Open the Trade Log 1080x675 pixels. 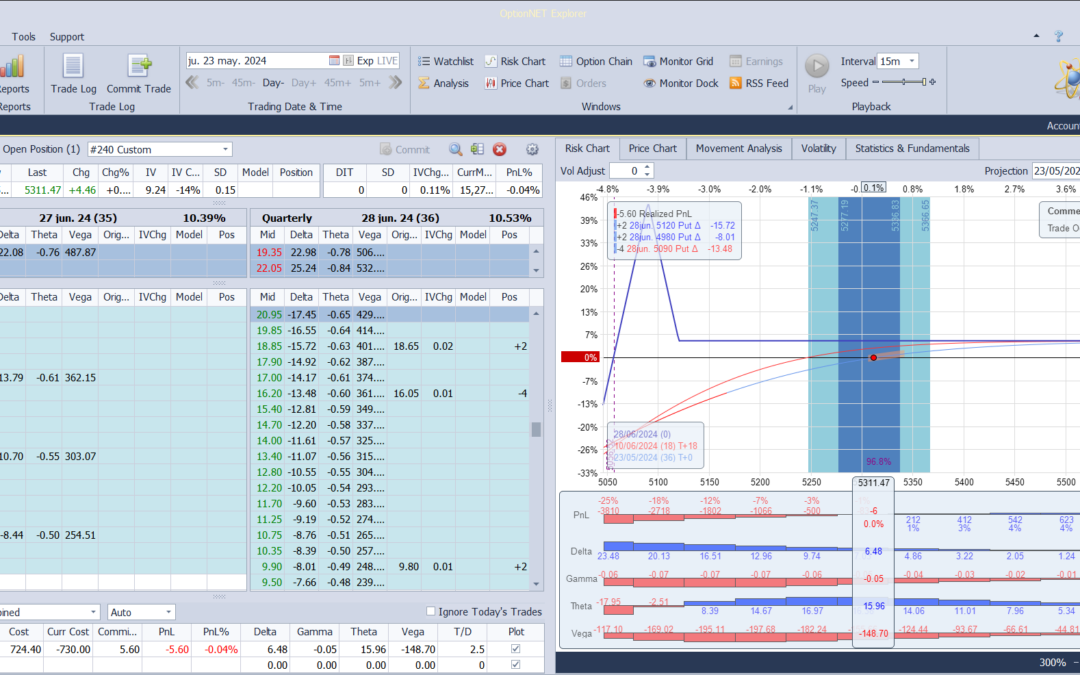73,73
